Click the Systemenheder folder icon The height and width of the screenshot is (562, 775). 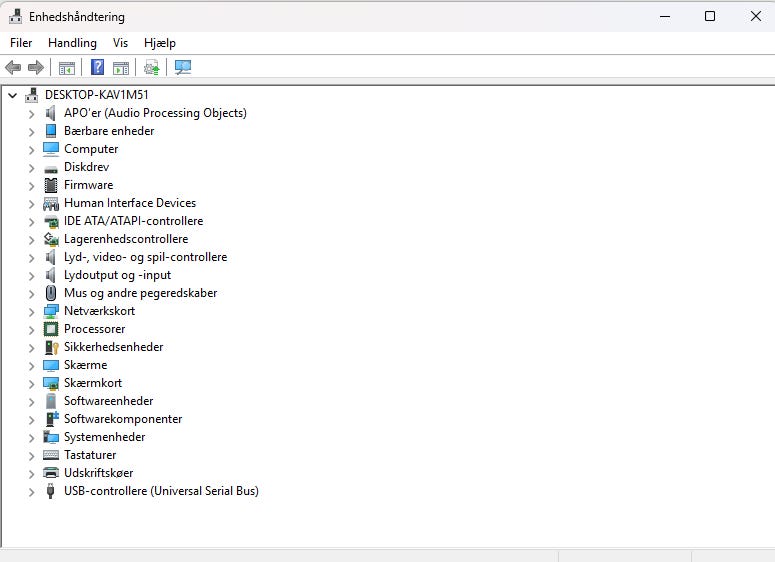click(x=51, y=437)
